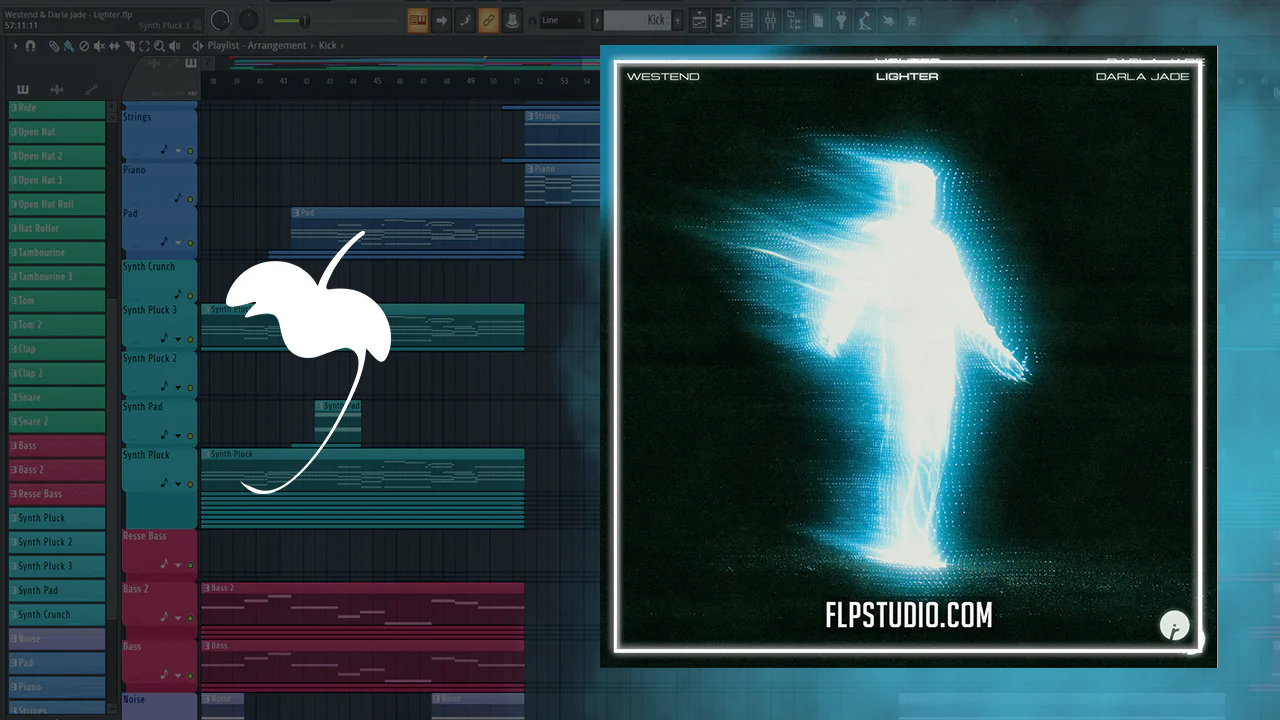Select the Slice tool
The width and height of the screenshot is (1280, 720).
(x=130, y=46)
